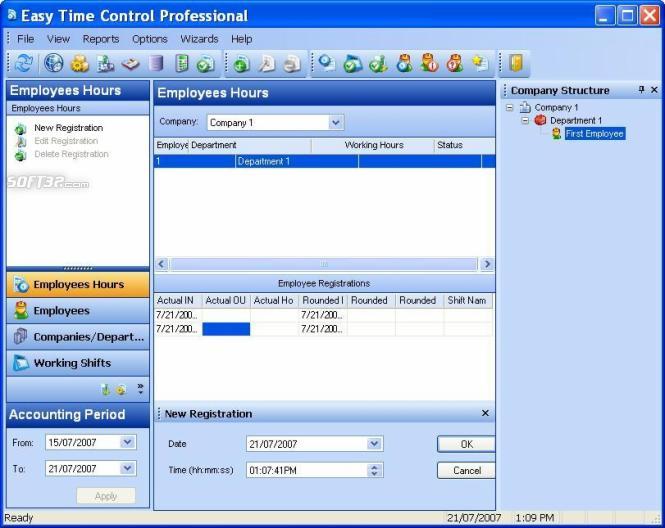Click the yellow gears toolbar icon

coord(80,64)
